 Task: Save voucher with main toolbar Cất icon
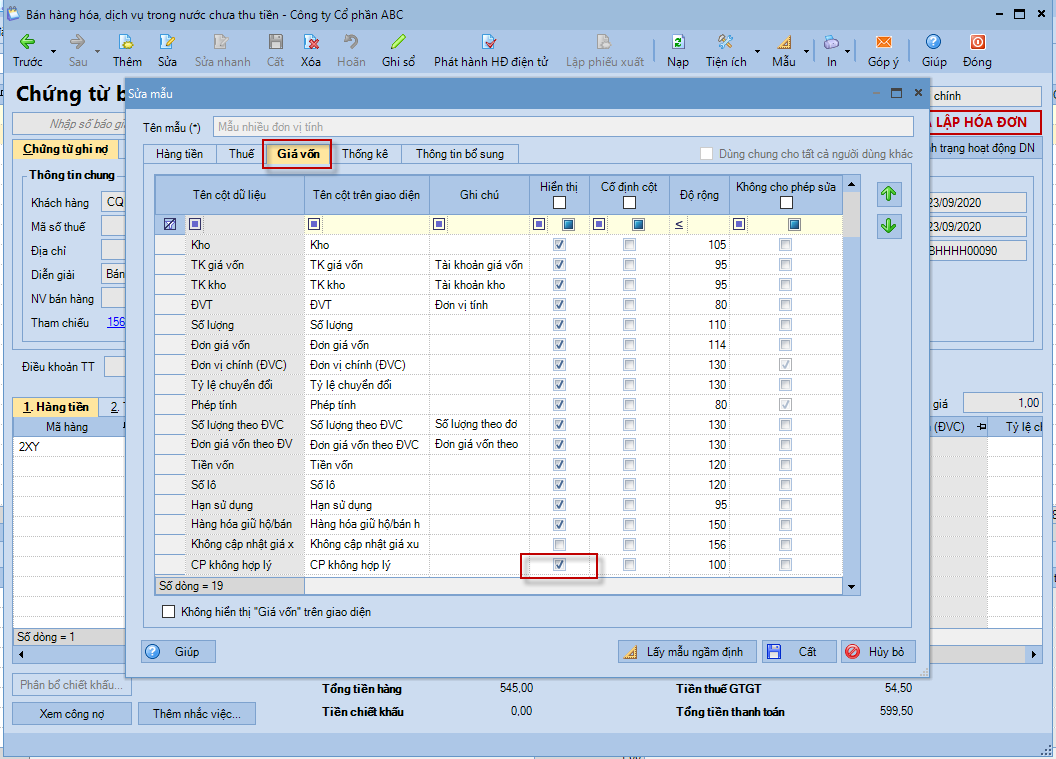[275, 42]
